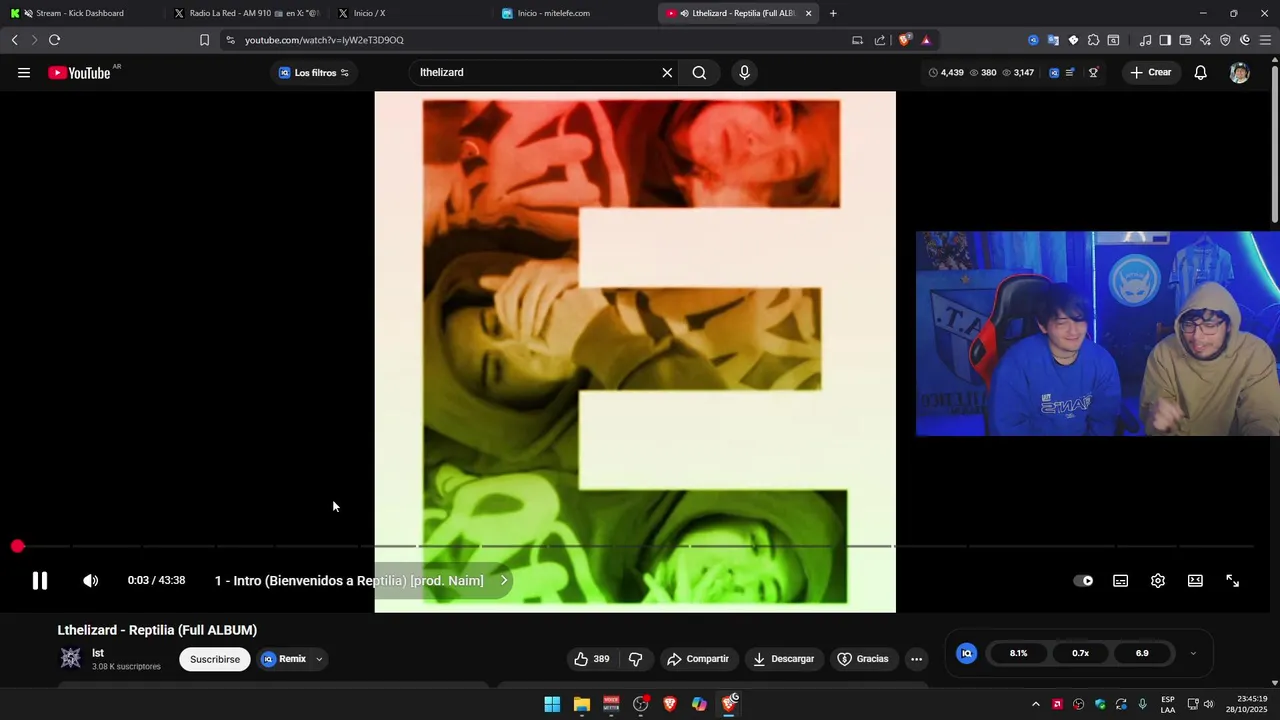Open the Brave Leo AI sparkle icon
Viewport: 1280px width, 720px height.
[x=1205, y=40]
